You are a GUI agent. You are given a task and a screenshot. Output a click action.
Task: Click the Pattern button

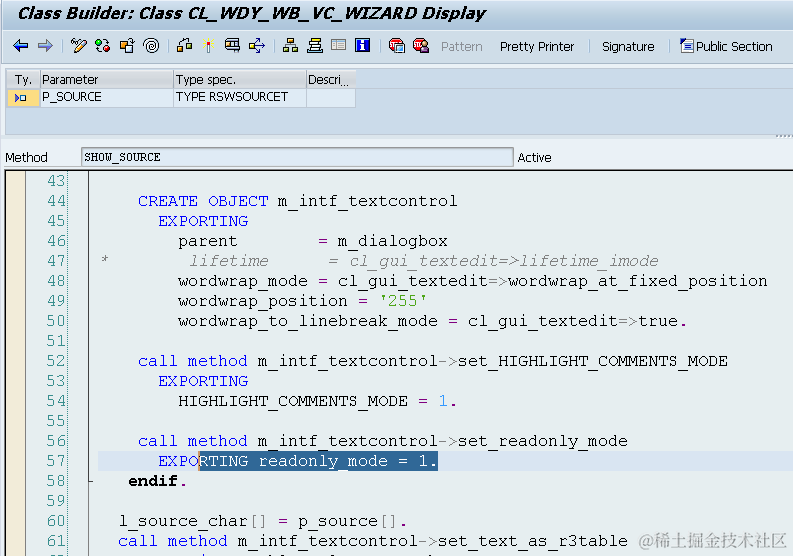pos(462,47)
